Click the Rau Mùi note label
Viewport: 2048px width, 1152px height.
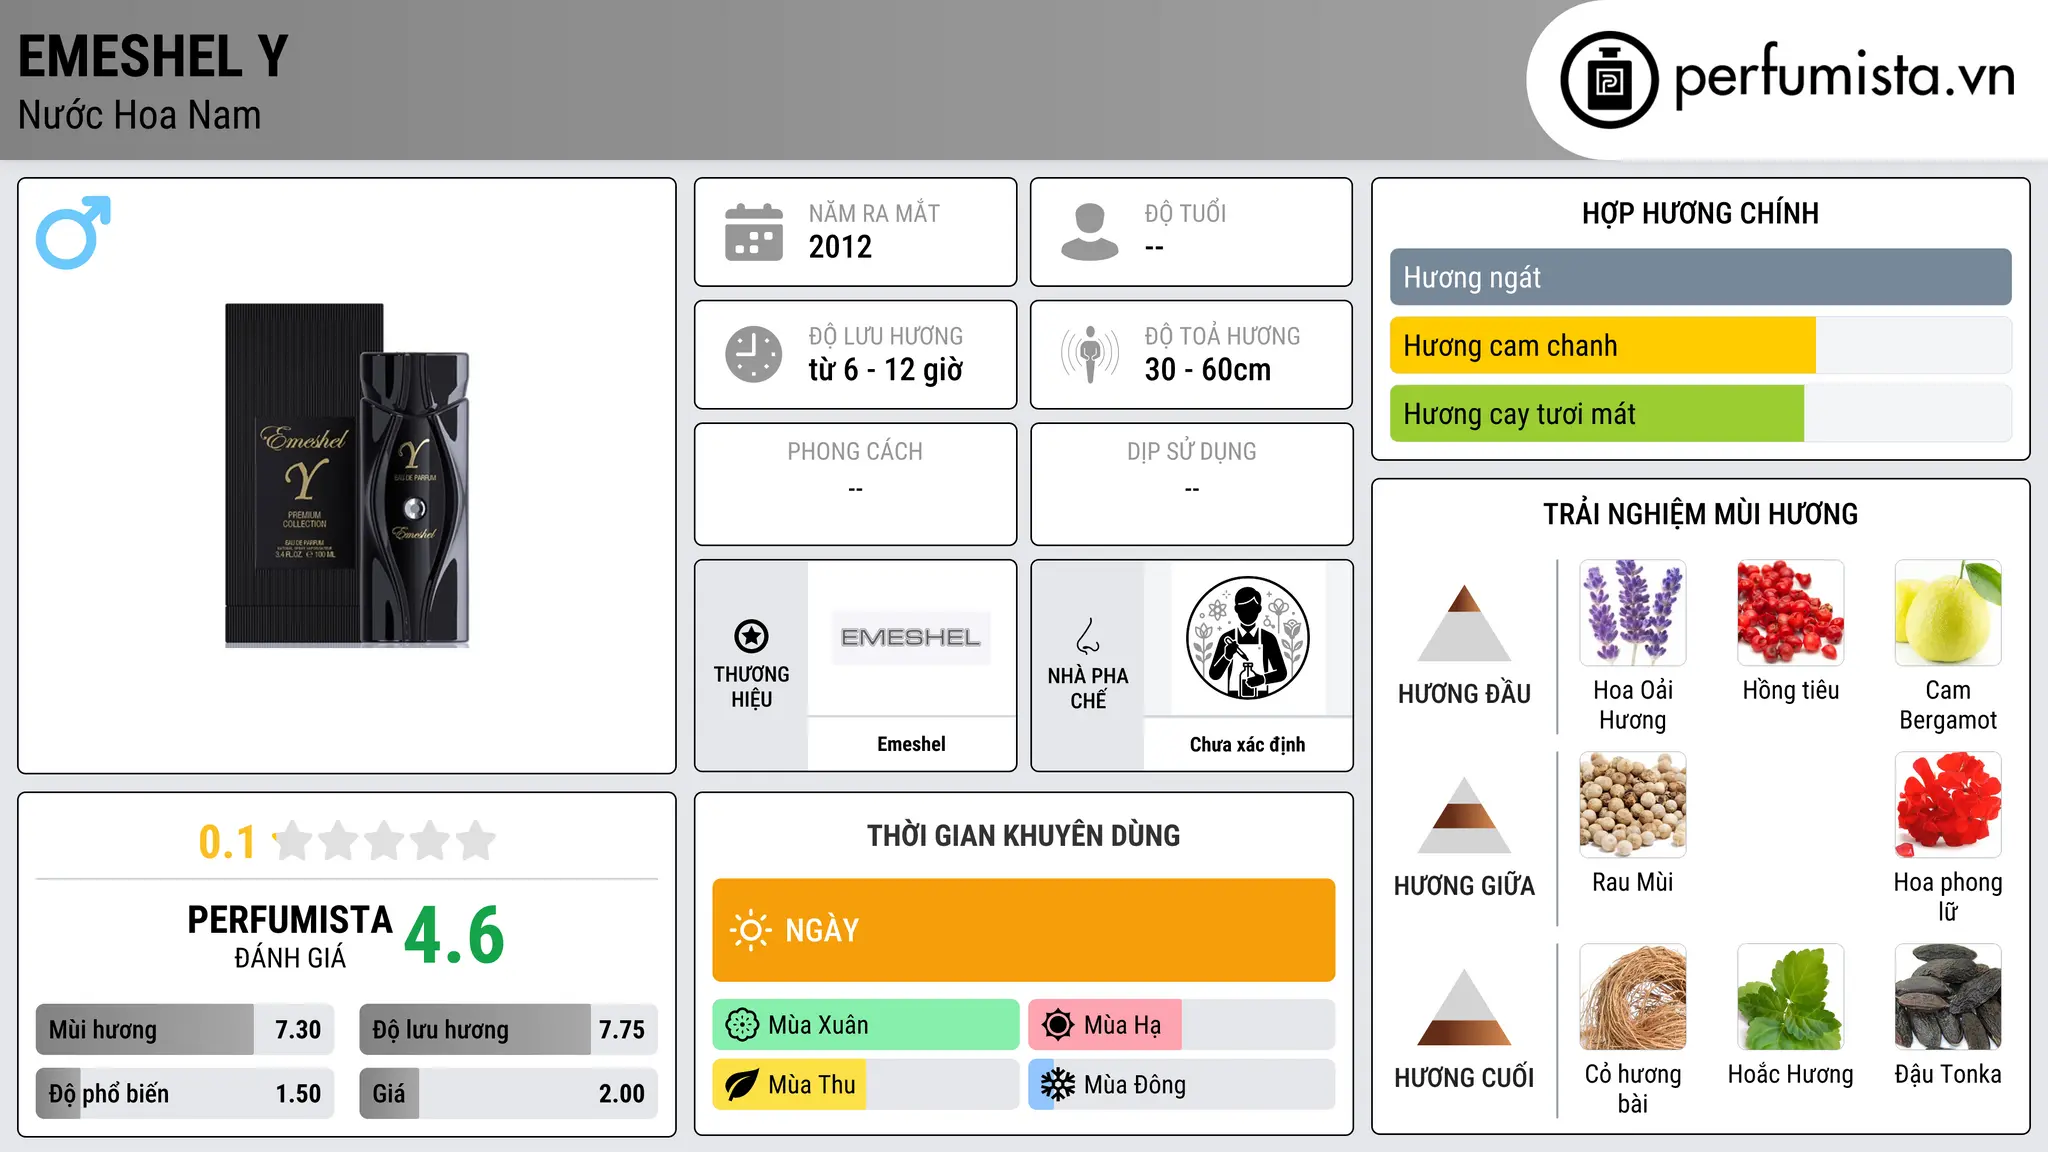point(1633,882)
